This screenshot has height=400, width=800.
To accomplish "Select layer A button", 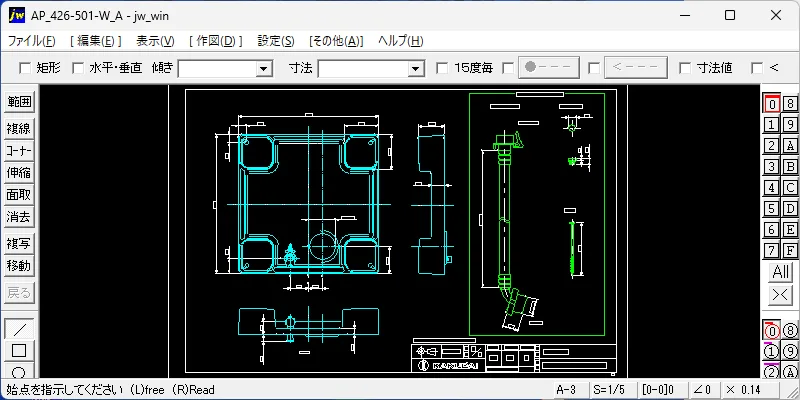I will 790,145.
